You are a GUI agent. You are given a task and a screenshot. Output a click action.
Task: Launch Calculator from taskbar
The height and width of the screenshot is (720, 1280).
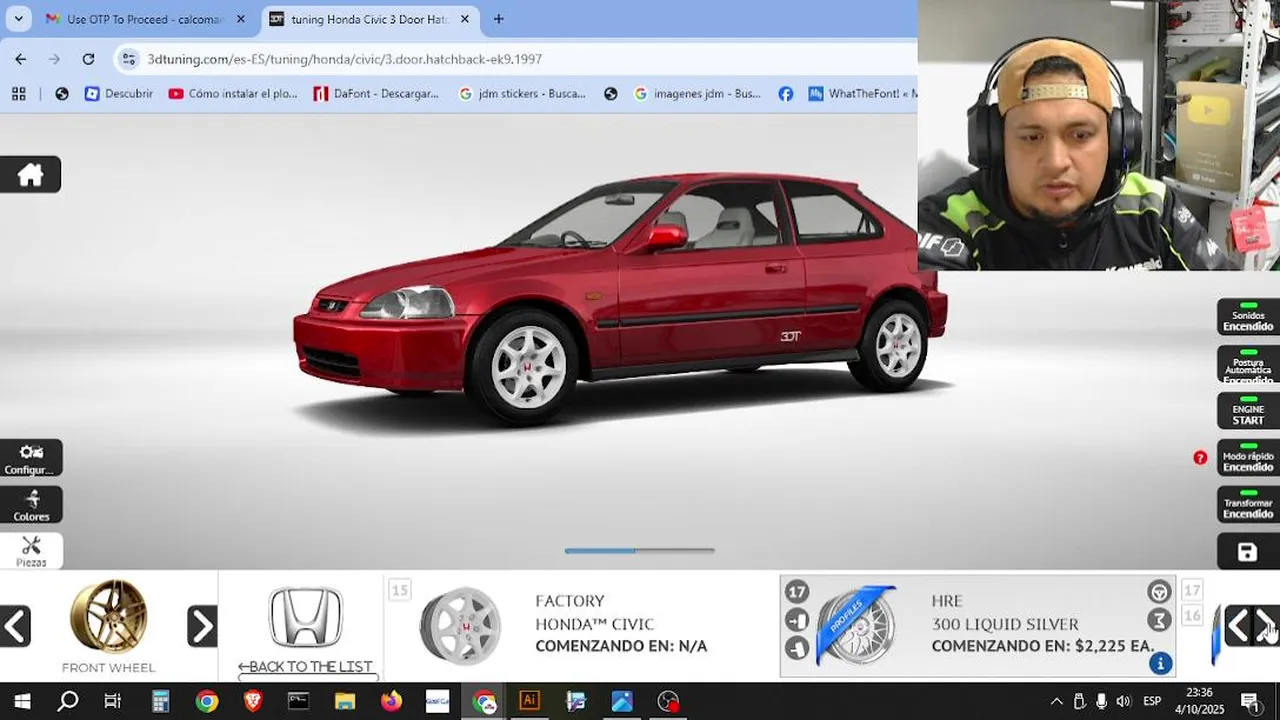(x=160, y=701)
